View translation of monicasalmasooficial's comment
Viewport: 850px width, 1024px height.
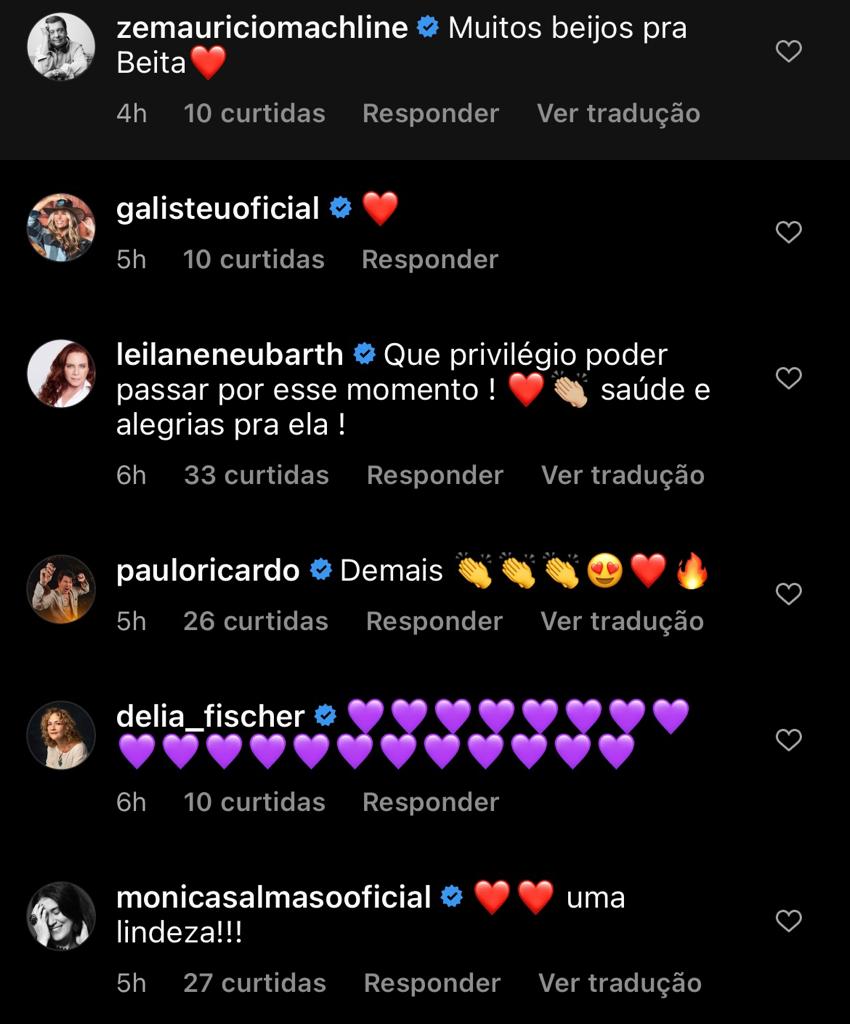pyautogui.click(x=620, y=983)
